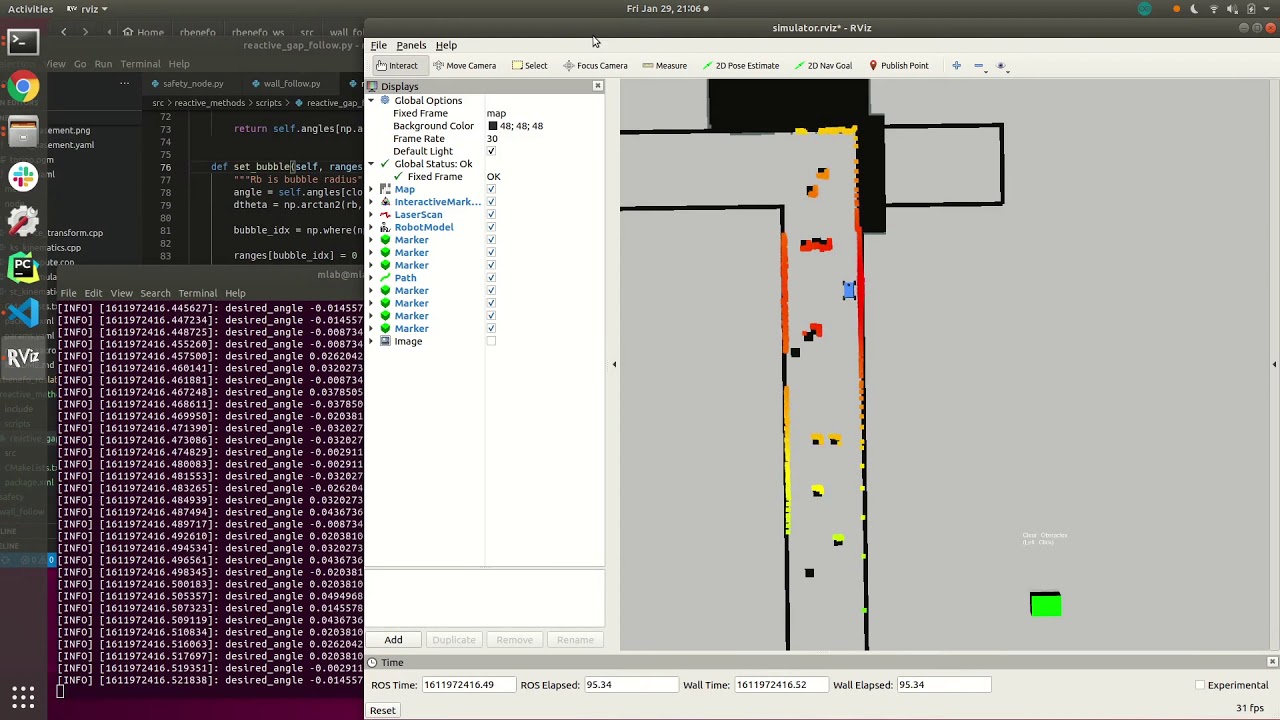The height and width of the screenshot is (720, 1280).
Task: Click the blue plus add-tool icon
Action: point(956,66)
